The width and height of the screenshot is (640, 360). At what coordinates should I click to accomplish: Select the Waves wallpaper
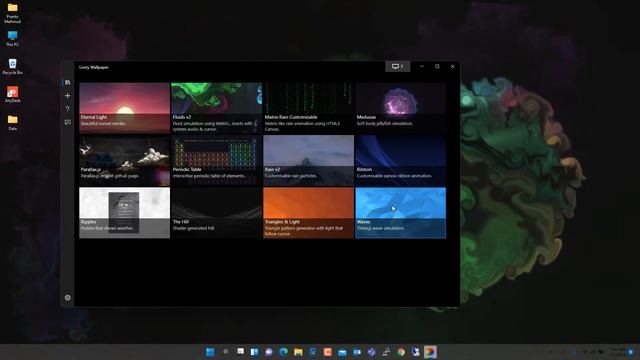point(400,213)
